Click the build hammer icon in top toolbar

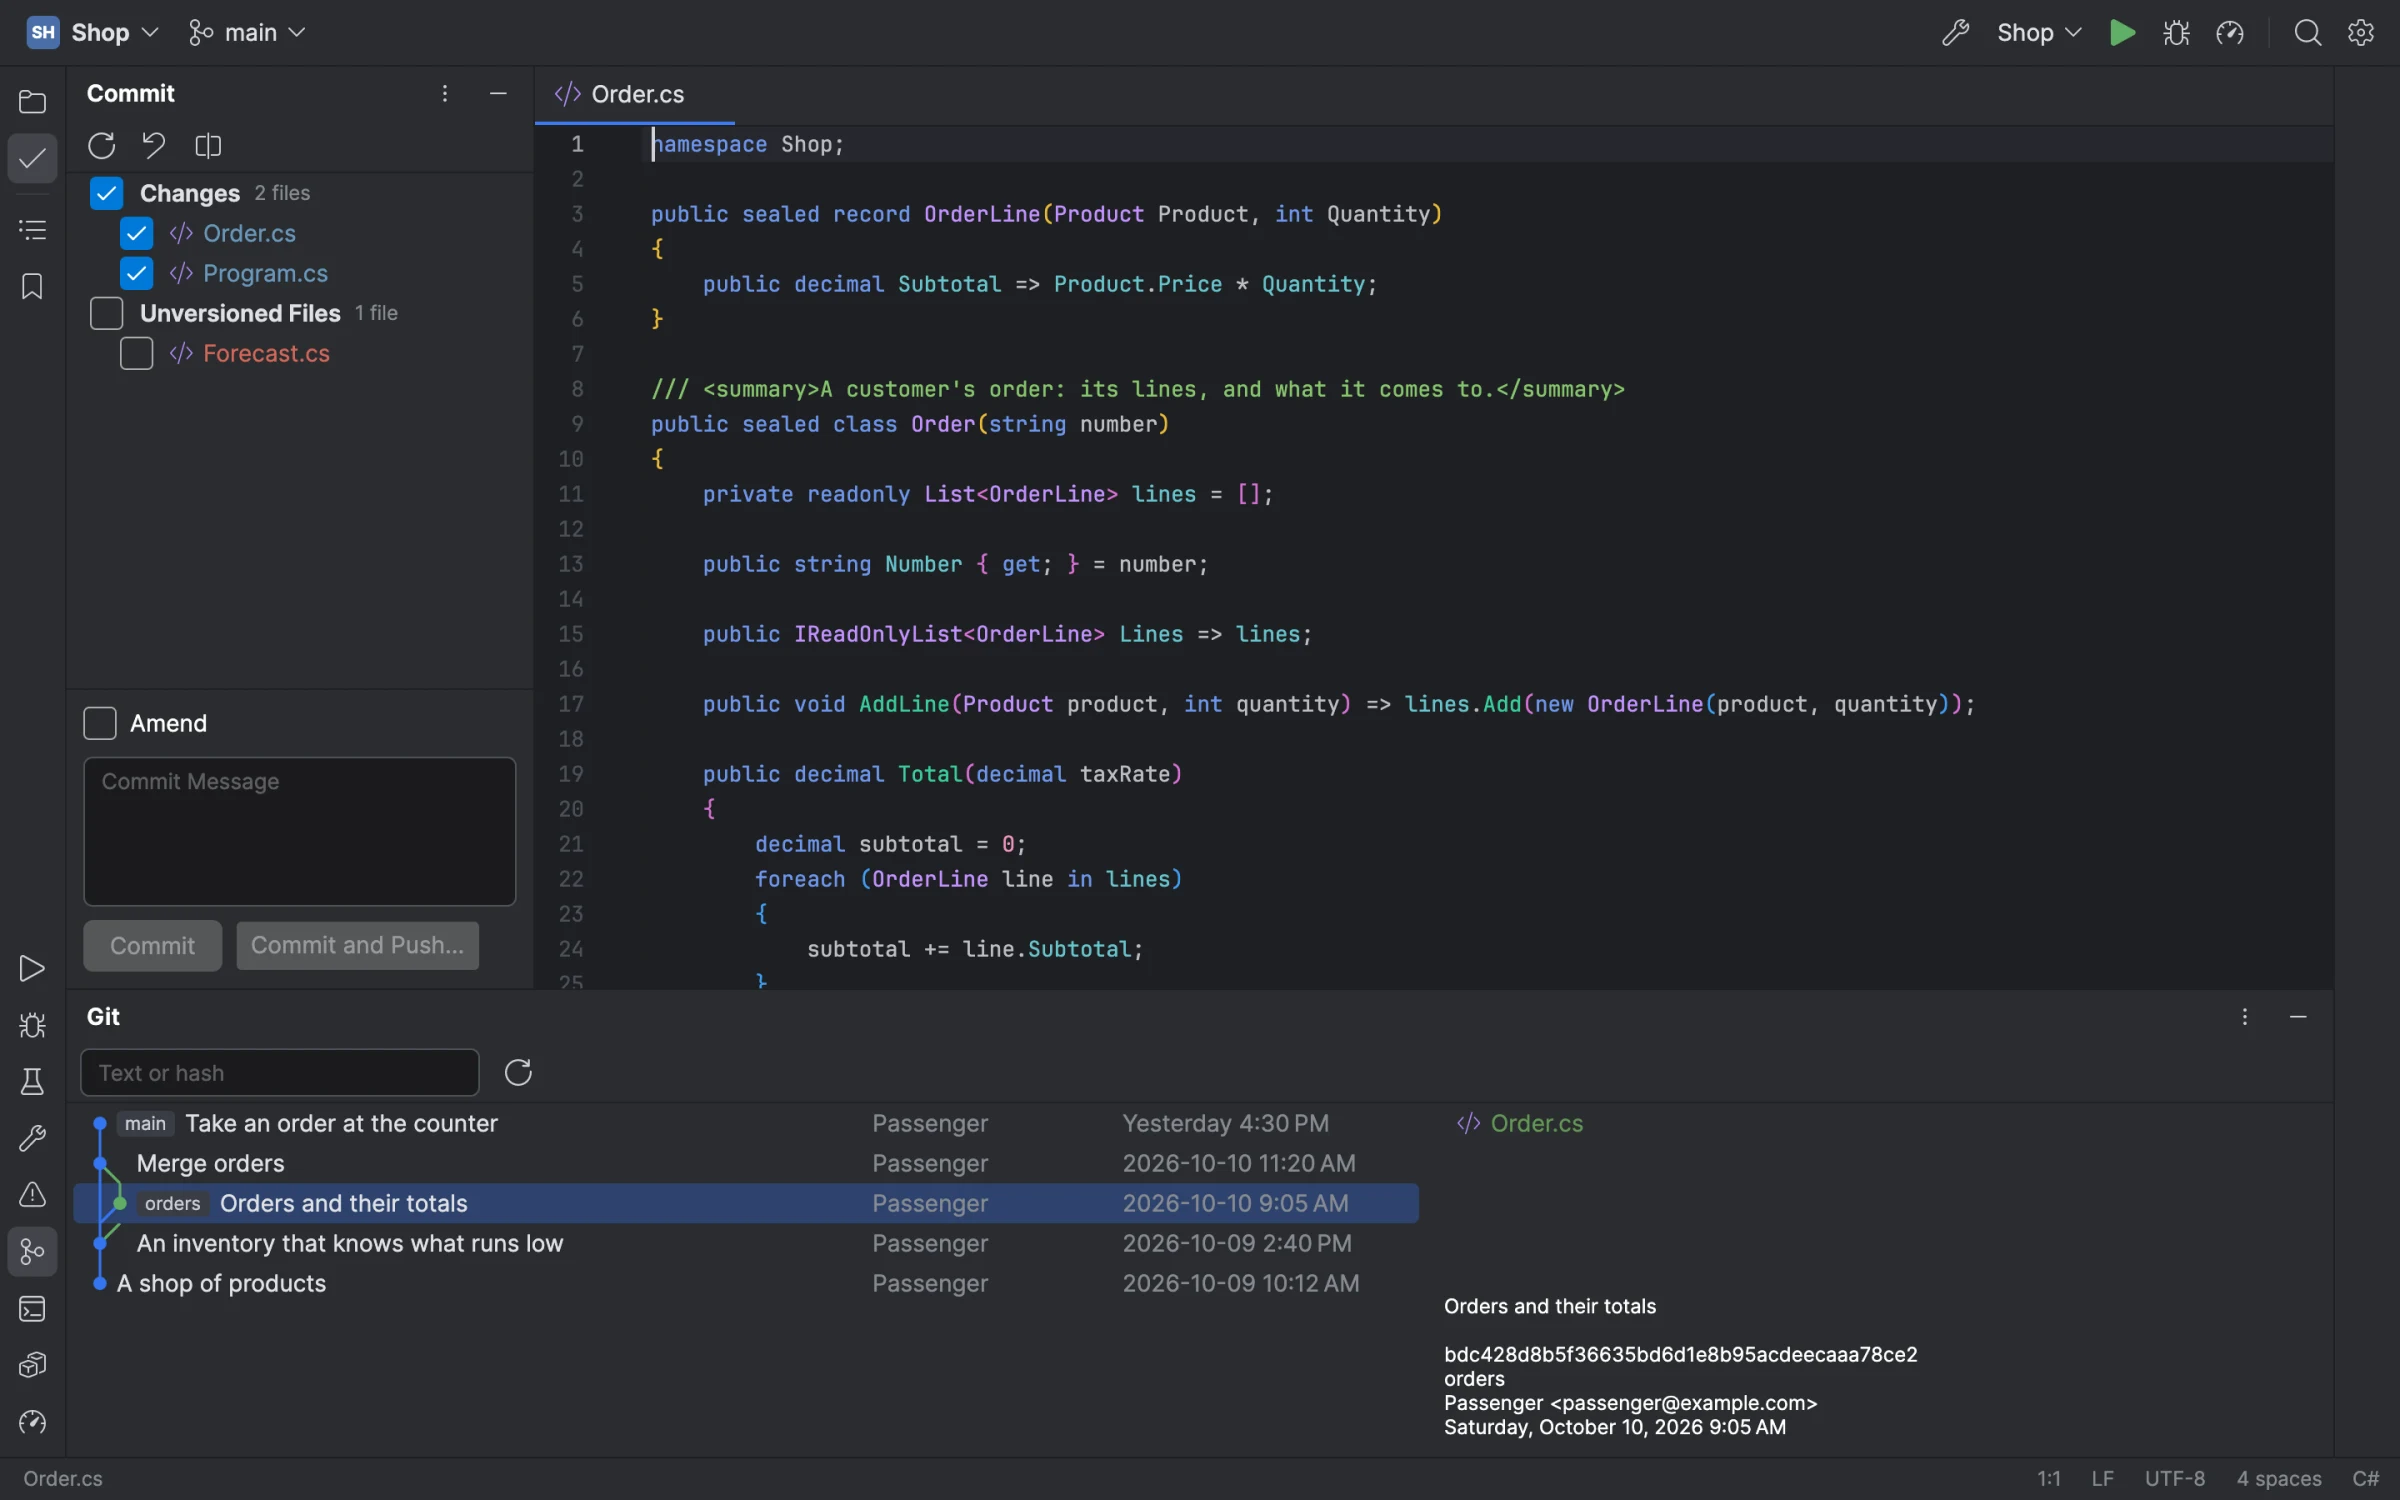[1955, 33]
